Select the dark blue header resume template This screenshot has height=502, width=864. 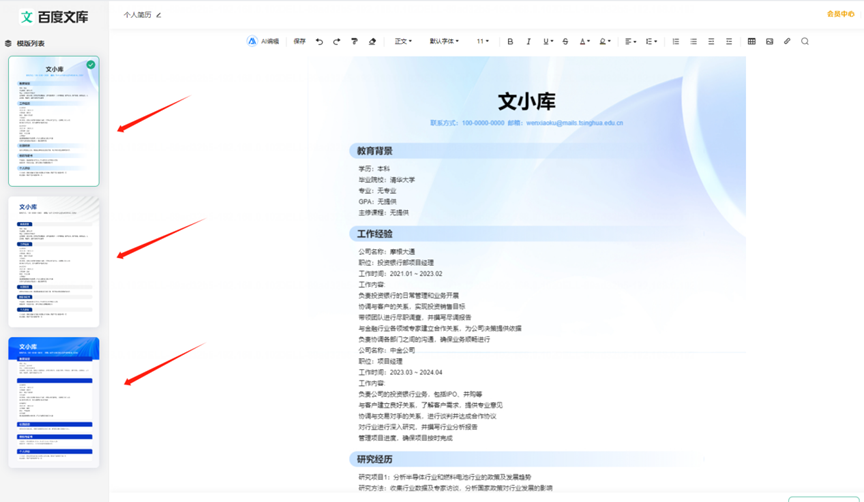54,402
